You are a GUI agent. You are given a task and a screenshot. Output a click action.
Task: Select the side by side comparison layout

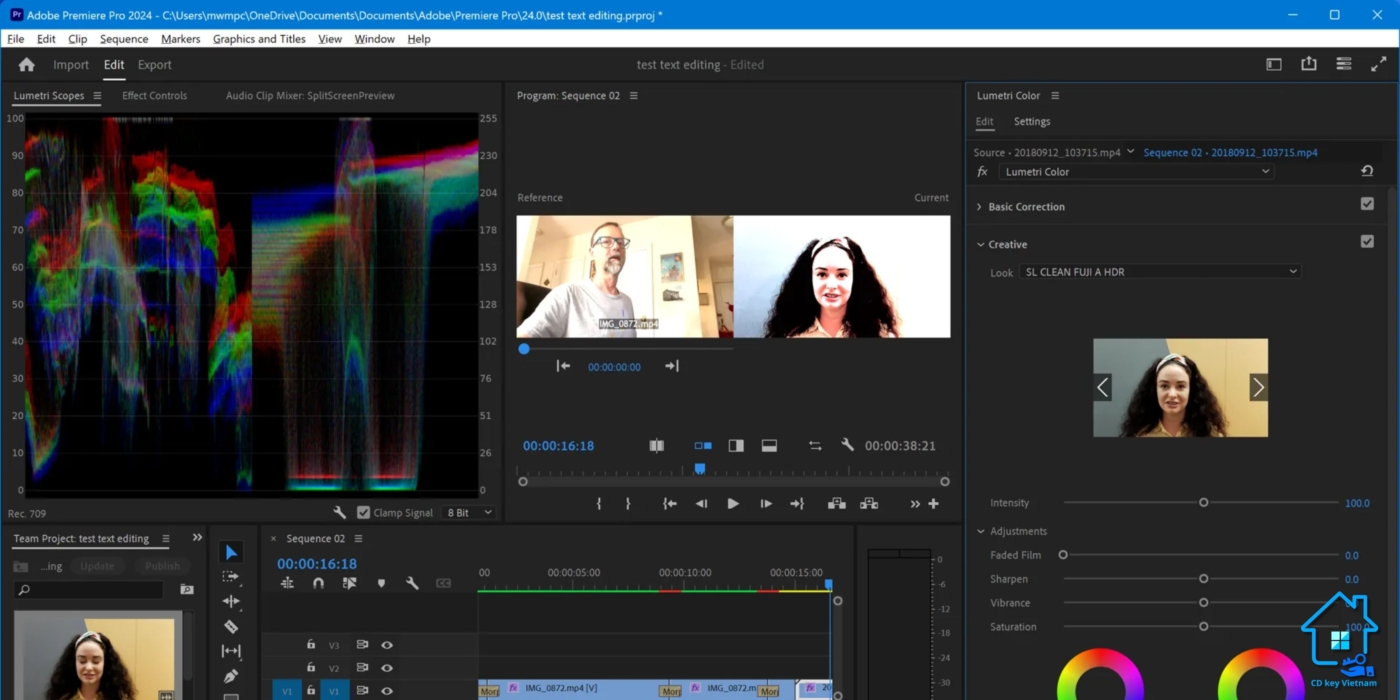703,446
